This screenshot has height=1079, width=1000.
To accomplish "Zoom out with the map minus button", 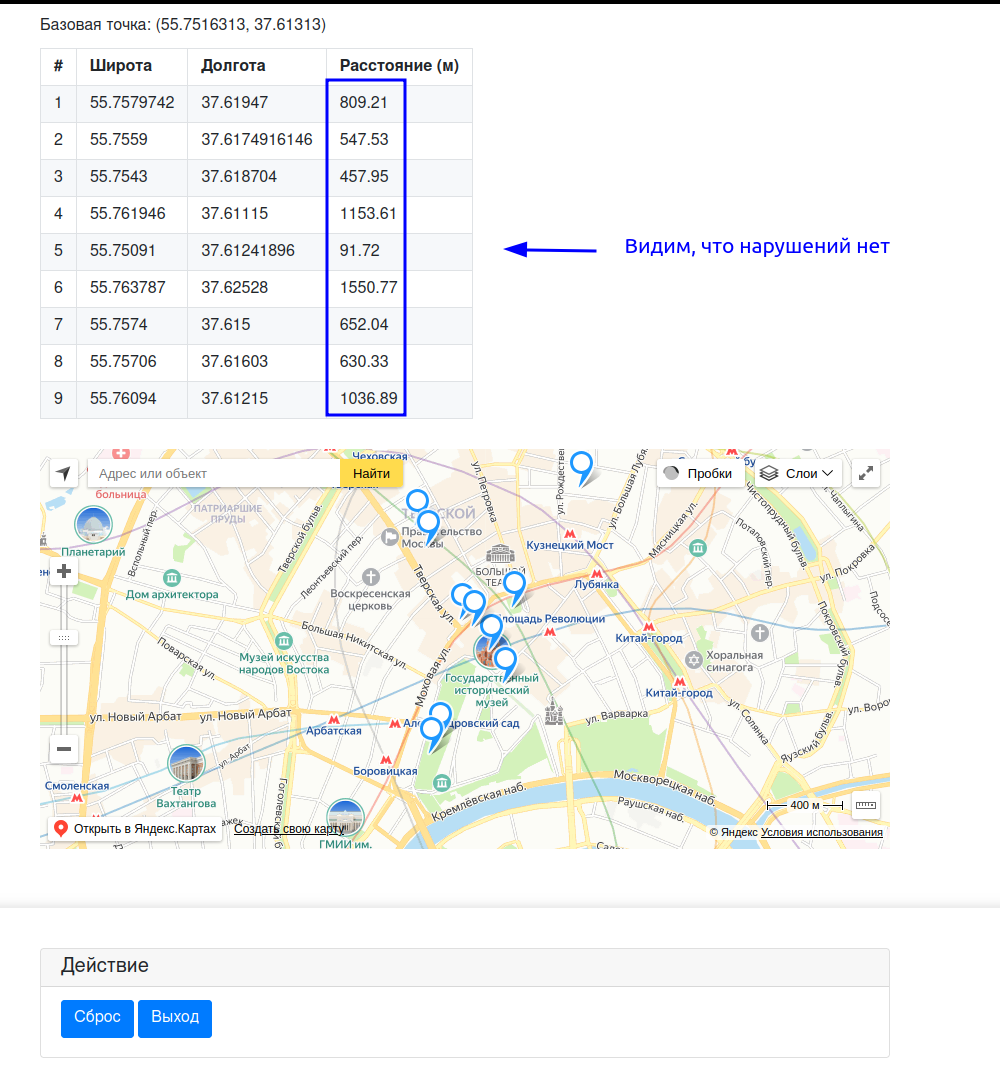I will pos(64,748).
